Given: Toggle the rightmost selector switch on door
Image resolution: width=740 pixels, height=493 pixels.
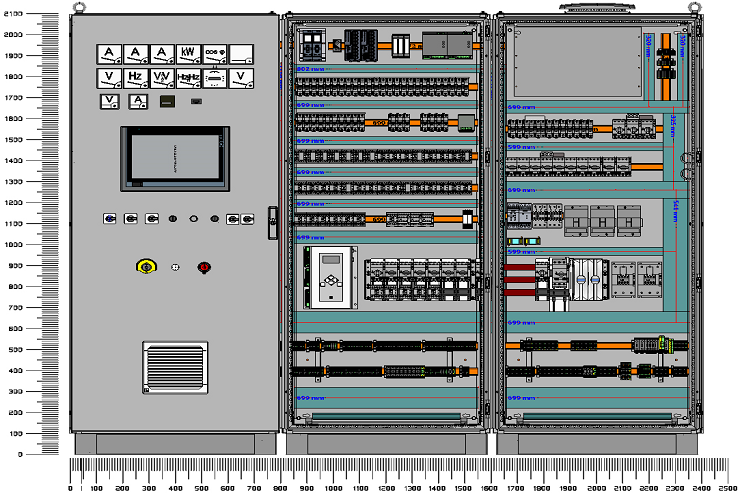Looking at the screenshot, I should point(246,218).
